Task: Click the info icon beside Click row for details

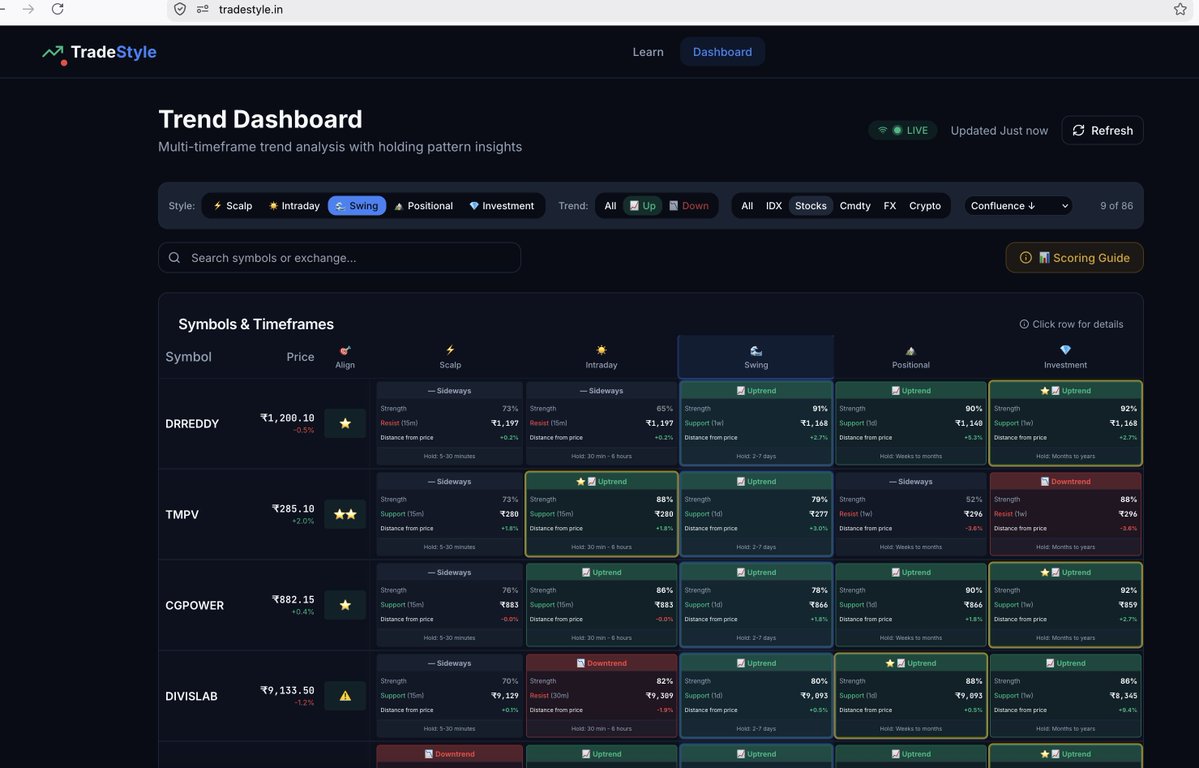Action: [1024, 324]
